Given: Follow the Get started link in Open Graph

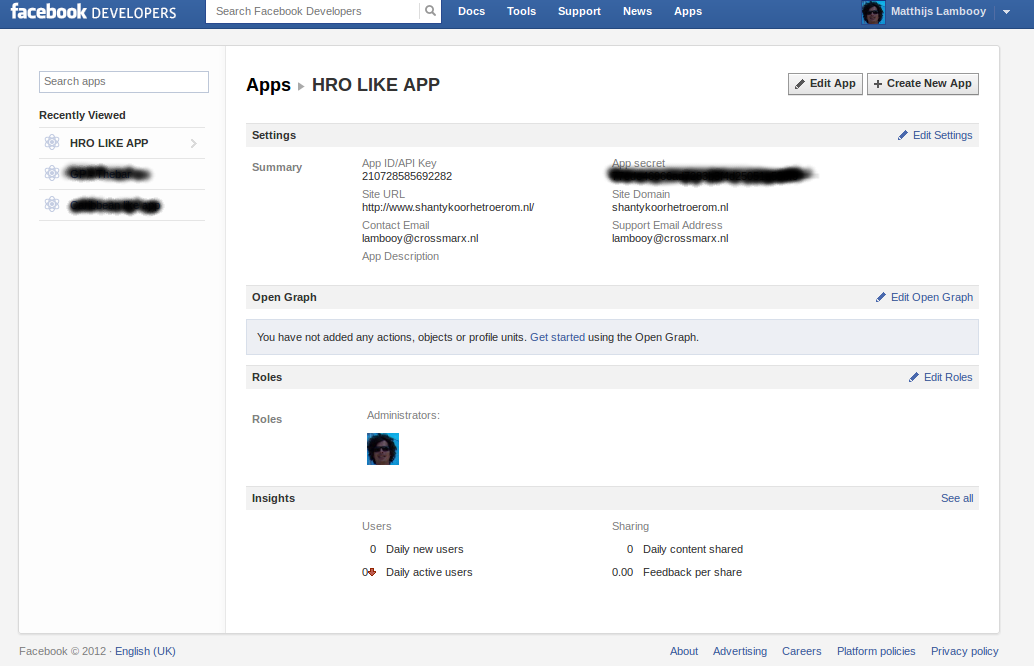Looking at the screenshot, I should (x=557, y=337).
